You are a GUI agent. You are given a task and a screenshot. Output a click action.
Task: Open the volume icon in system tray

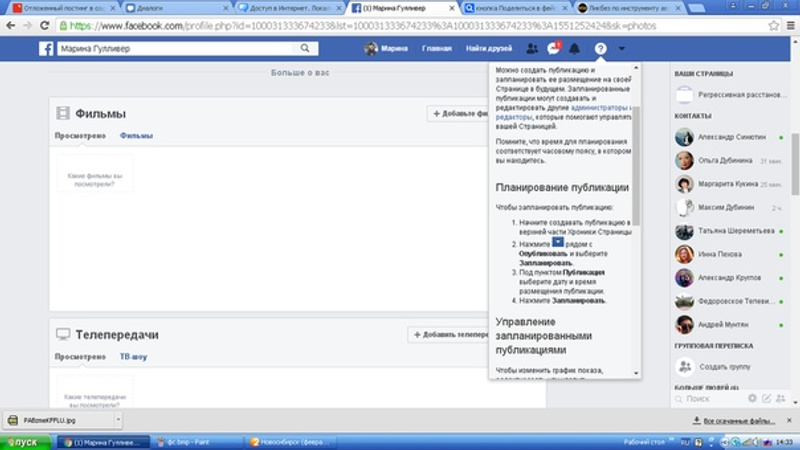[x=757, y=442]
